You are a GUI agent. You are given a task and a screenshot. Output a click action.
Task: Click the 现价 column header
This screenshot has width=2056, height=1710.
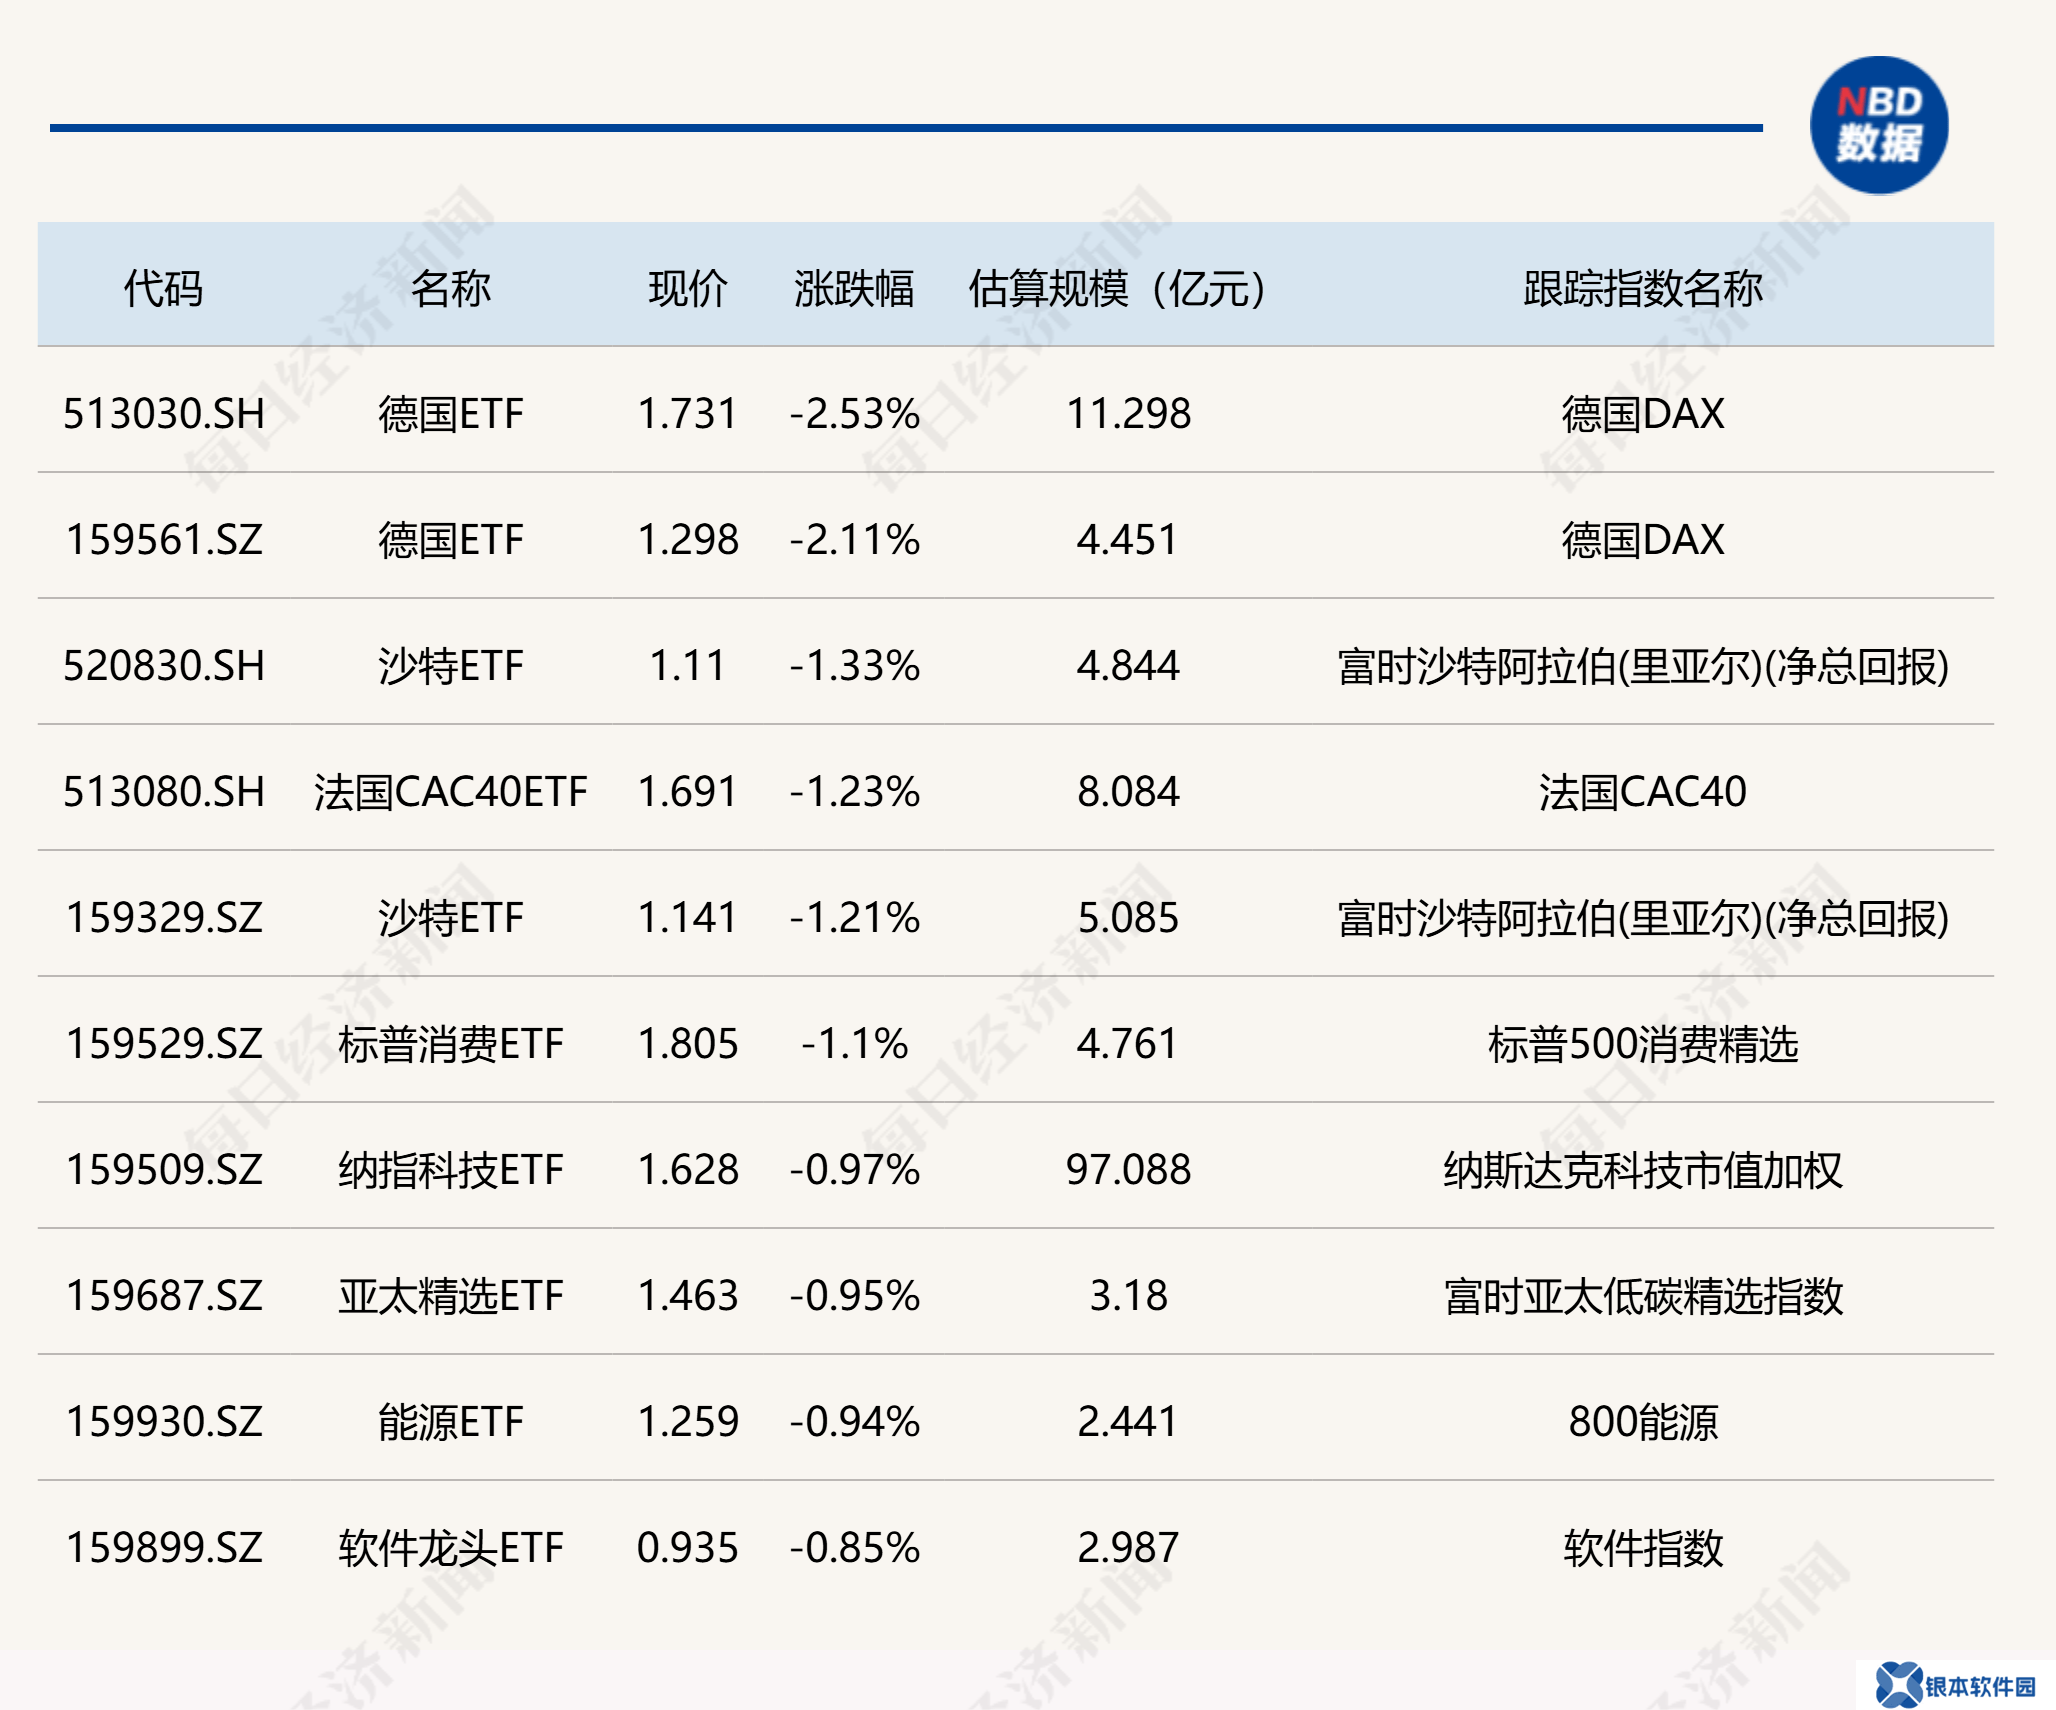click(688, 289)
